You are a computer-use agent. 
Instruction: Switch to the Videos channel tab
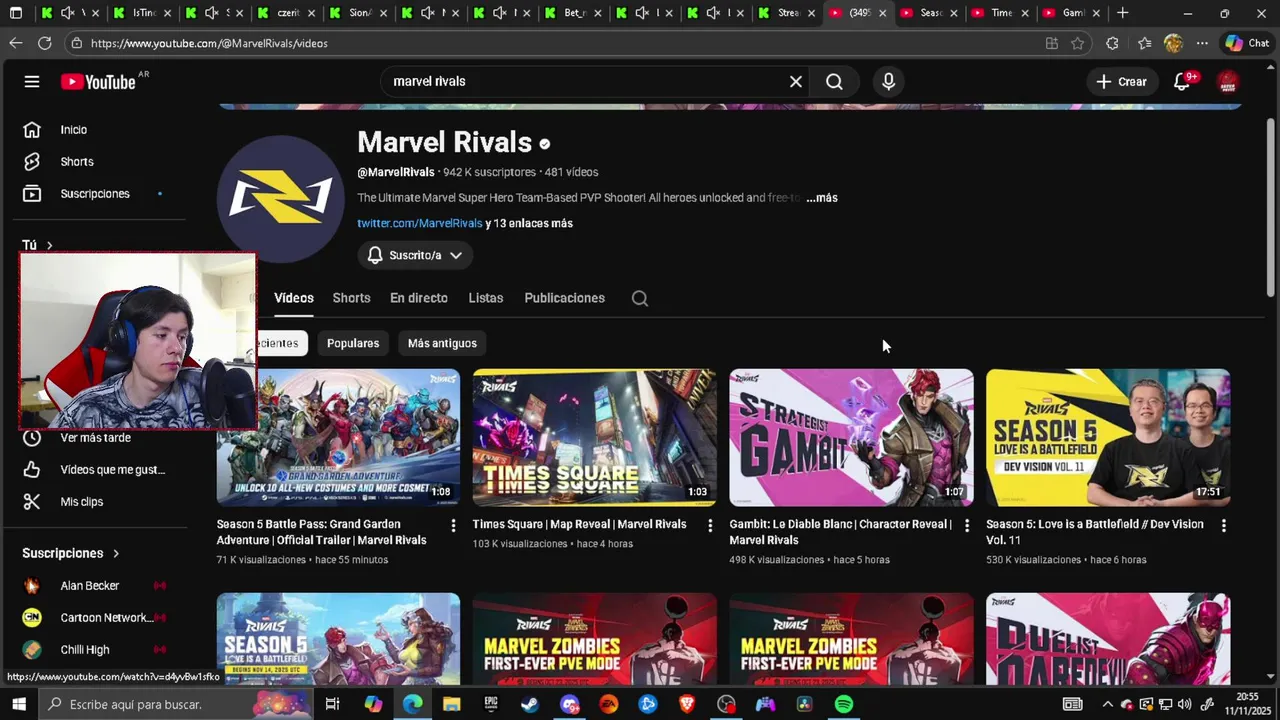click(294, 298)
